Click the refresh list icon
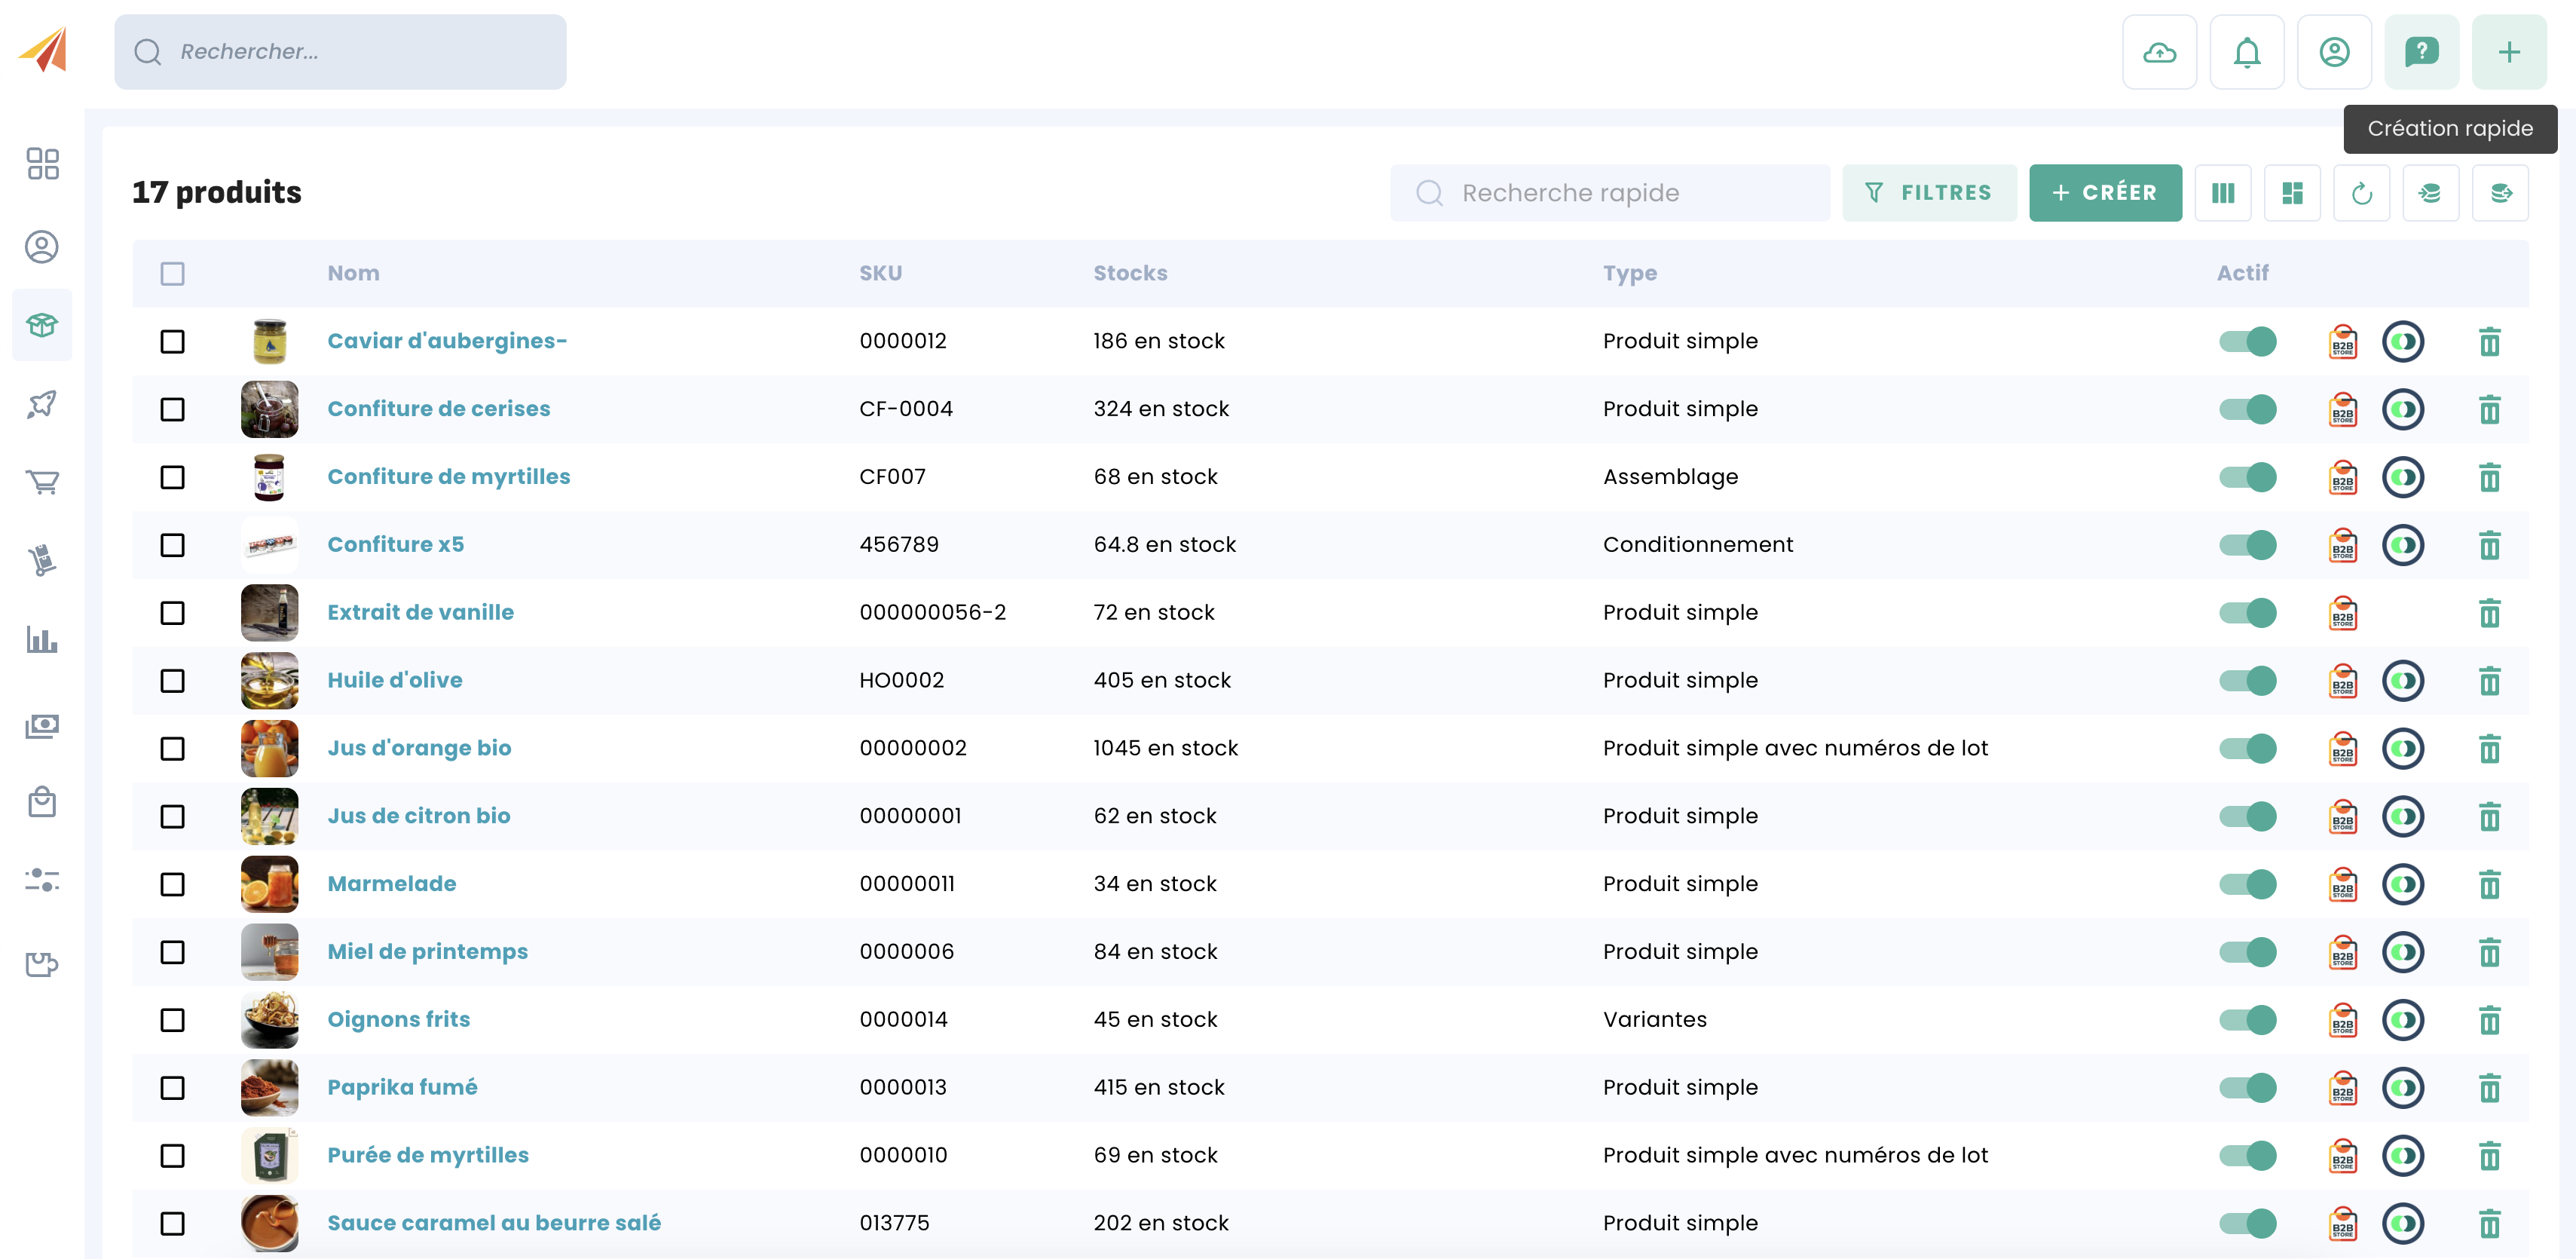 [2361, 193]
